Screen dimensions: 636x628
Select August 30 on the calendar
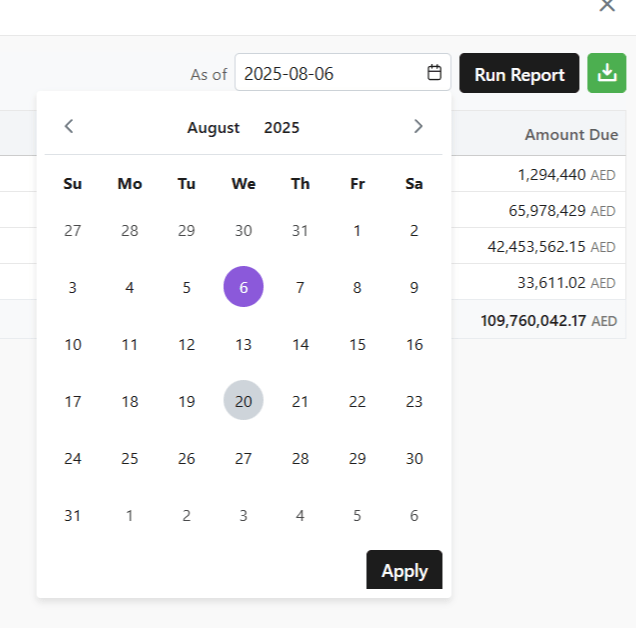click(x=414, y=459)
